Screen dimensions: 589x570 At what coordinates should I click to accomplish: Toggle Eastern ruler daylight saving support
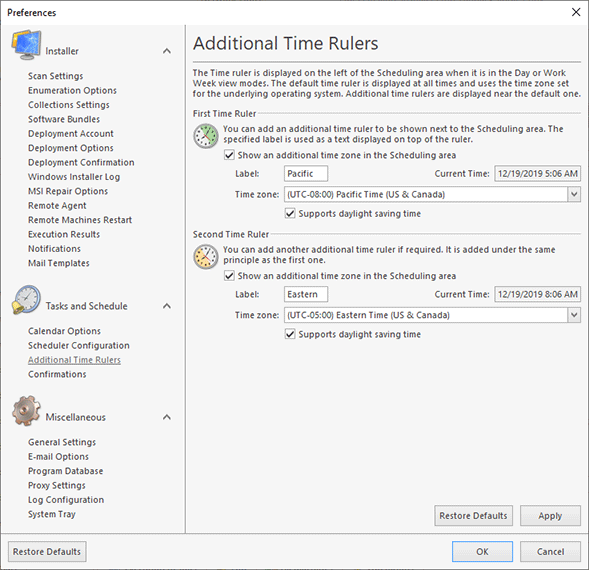coord(290,334)
